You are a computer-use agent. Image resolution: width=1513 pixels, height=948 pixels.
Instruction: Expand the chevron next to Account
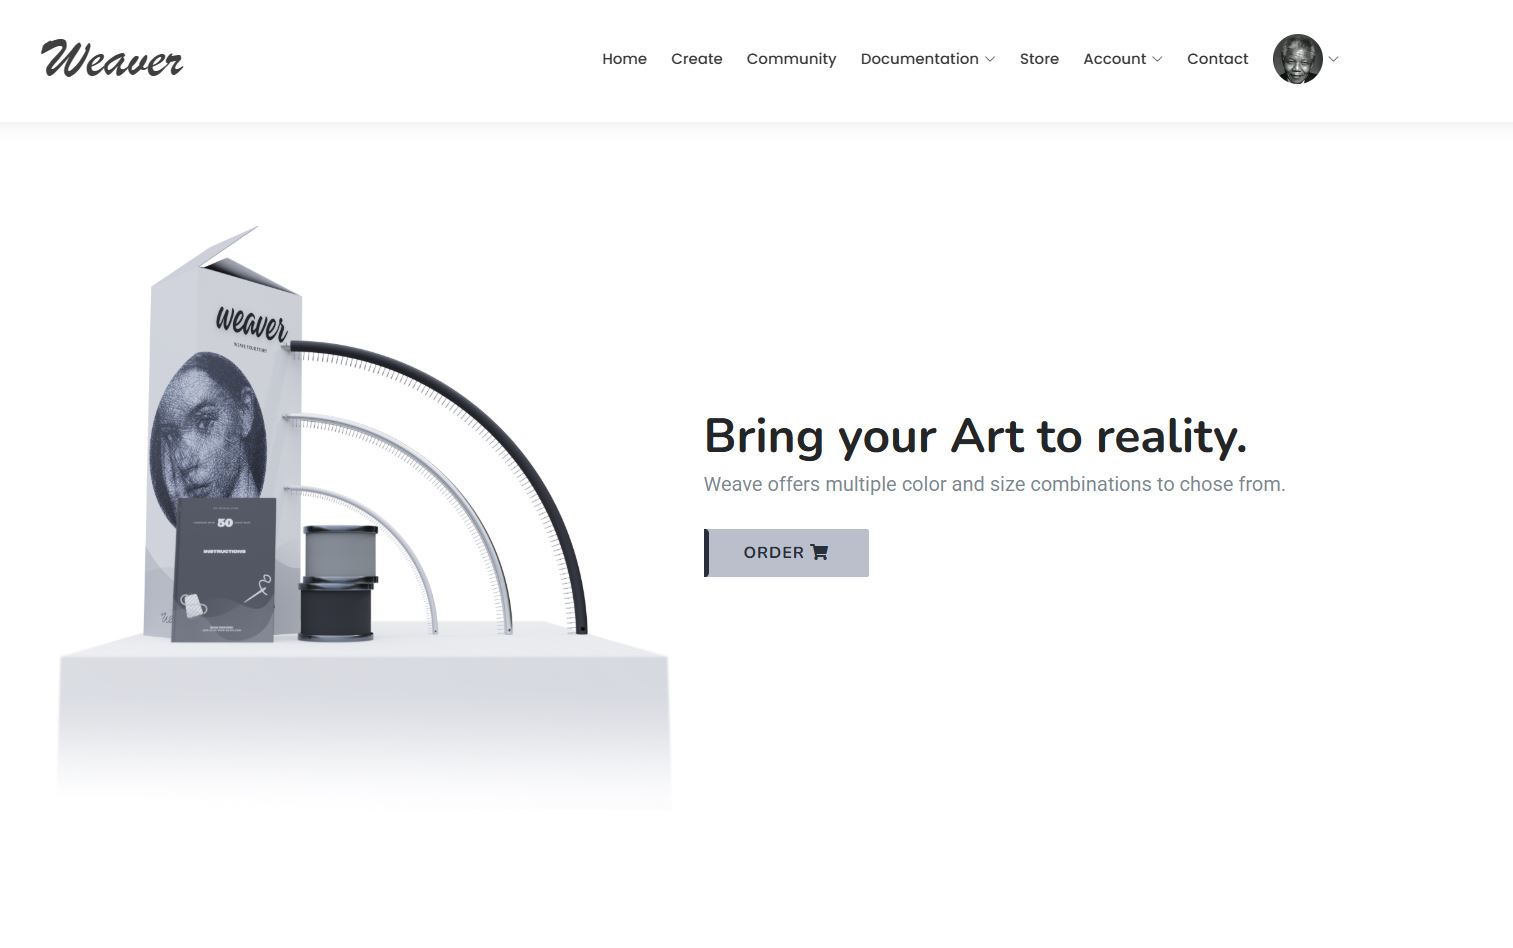(1157, 59)
